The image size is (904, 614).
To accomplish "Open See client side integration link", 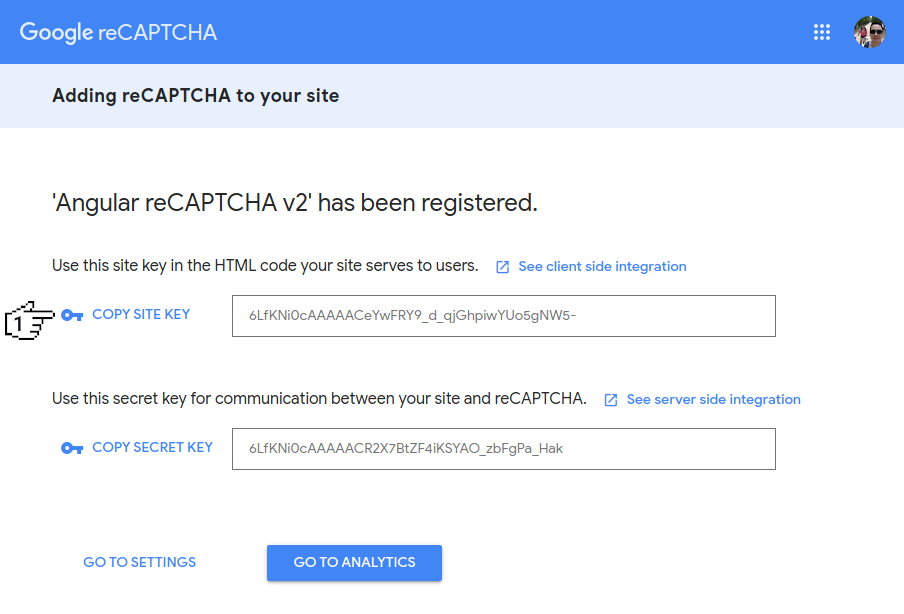I will click(x=602, y=267).
